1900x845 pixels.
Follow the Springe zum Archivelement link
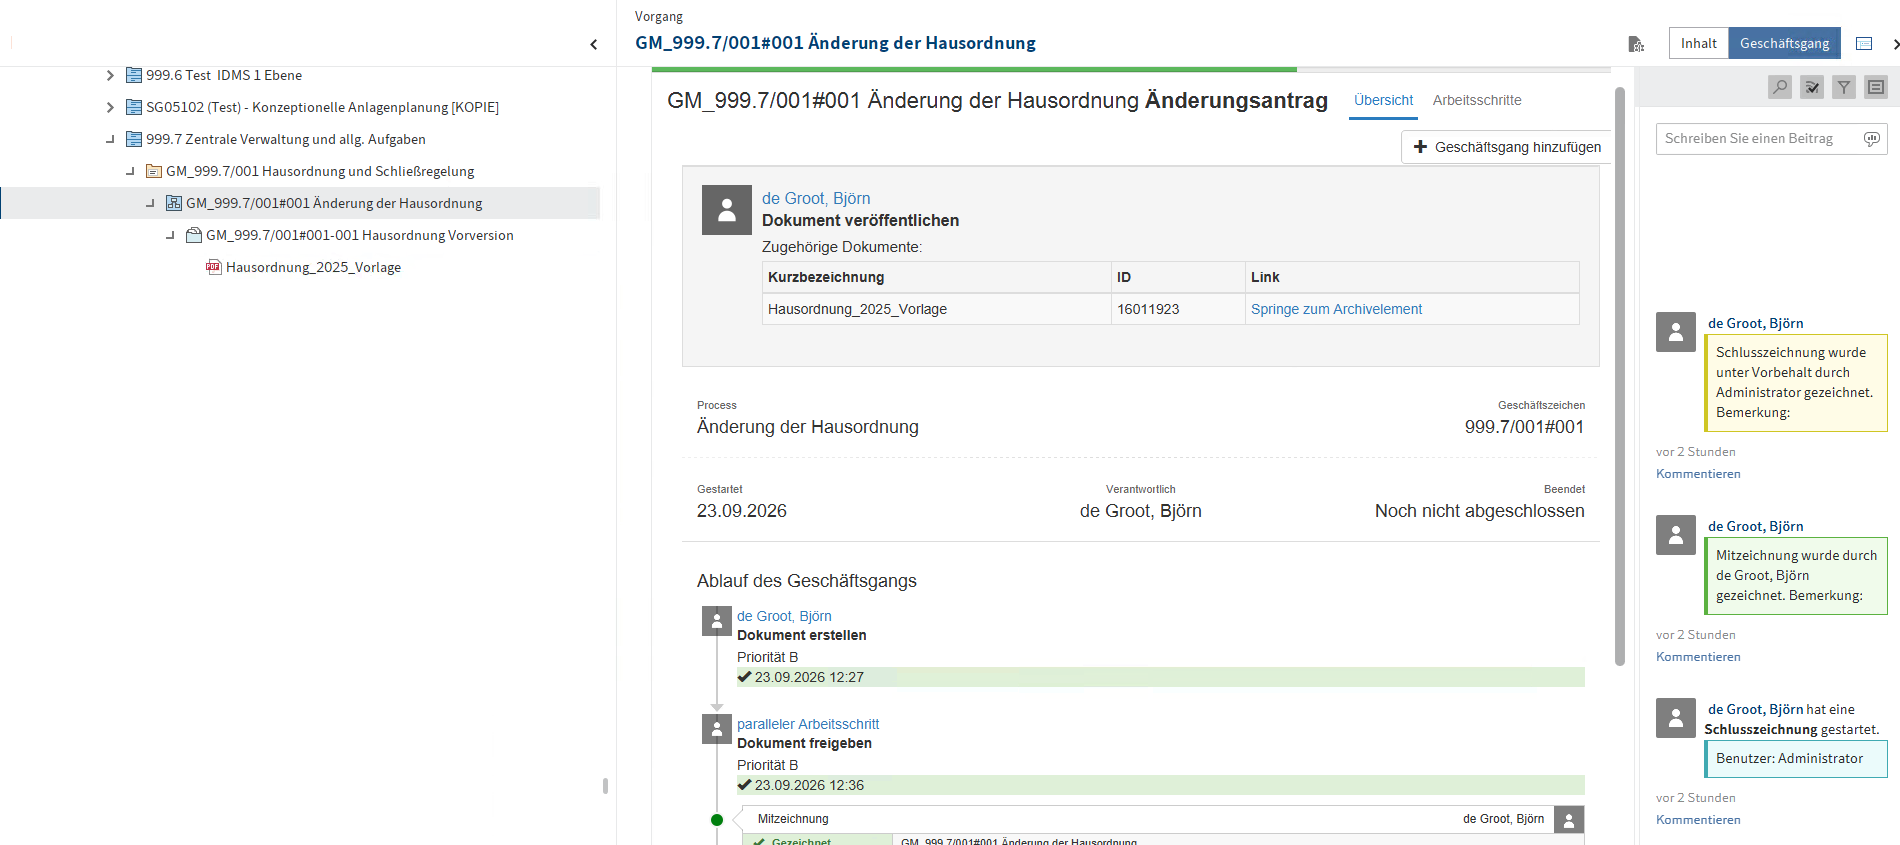coord(1336,309)
